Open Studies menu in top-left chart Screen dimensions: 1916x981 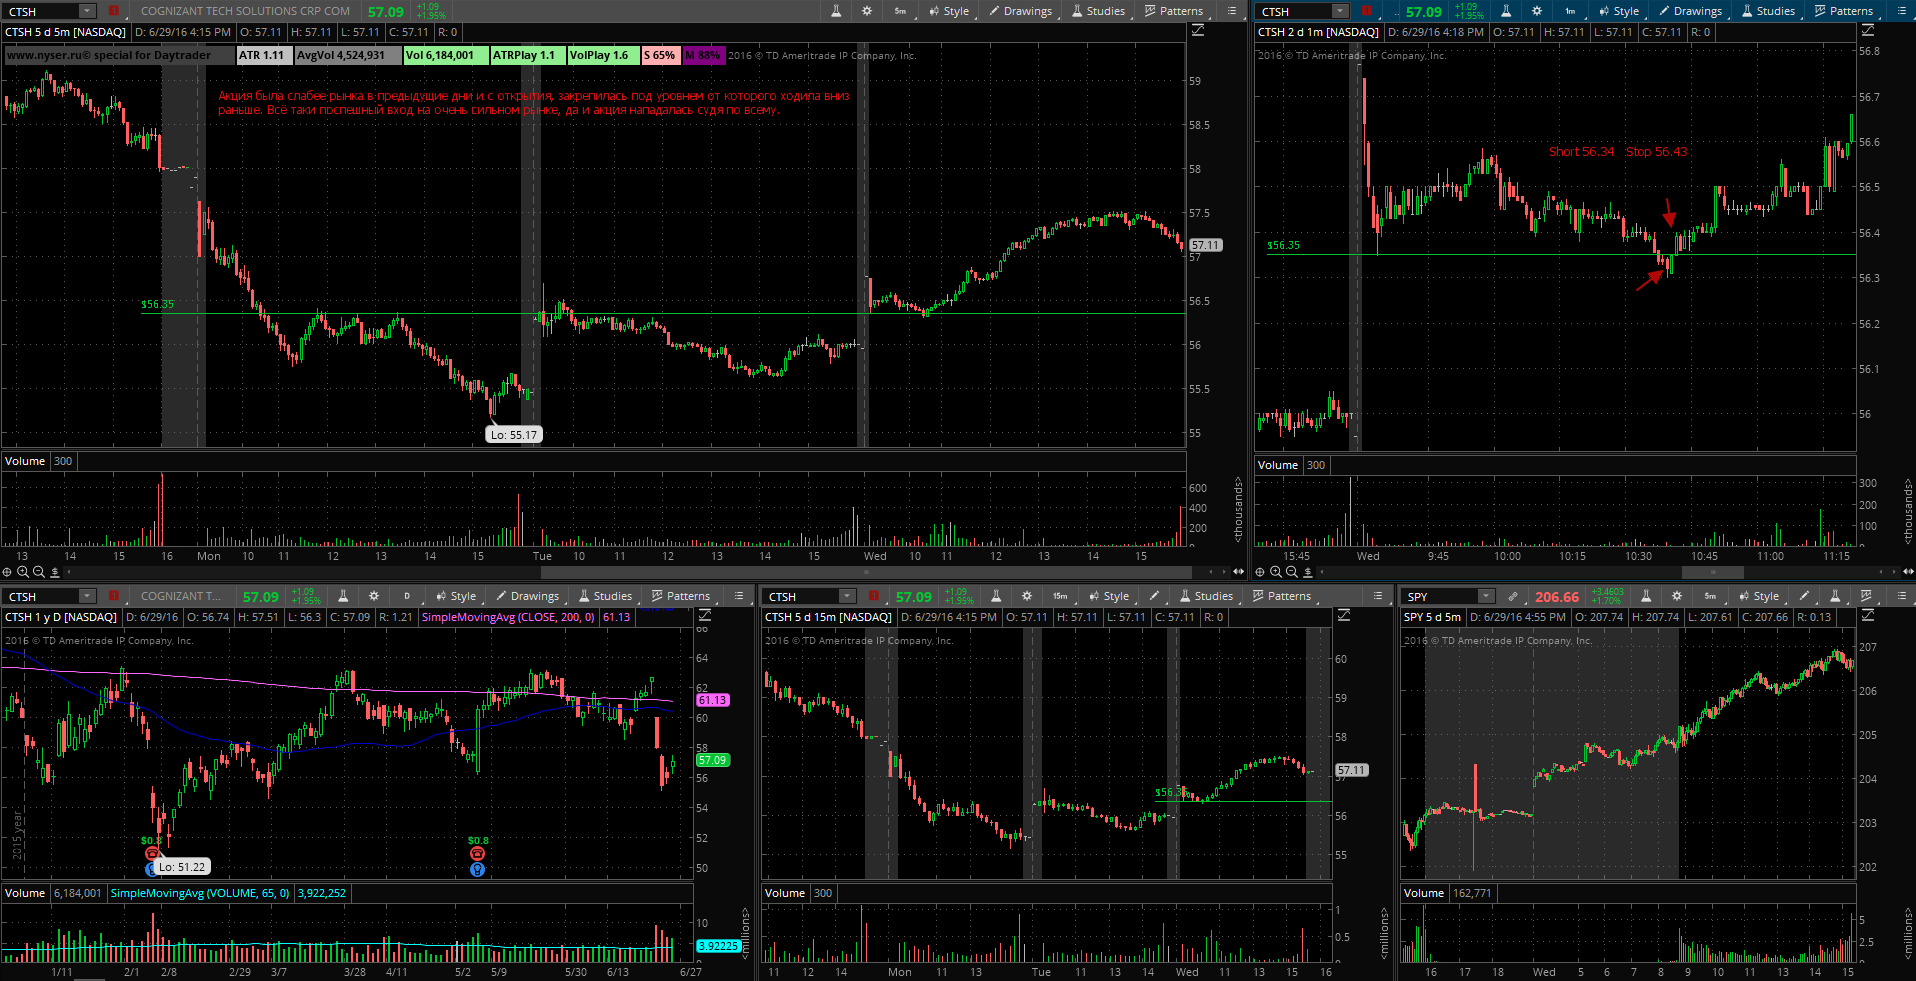[x=1098, y=11]
